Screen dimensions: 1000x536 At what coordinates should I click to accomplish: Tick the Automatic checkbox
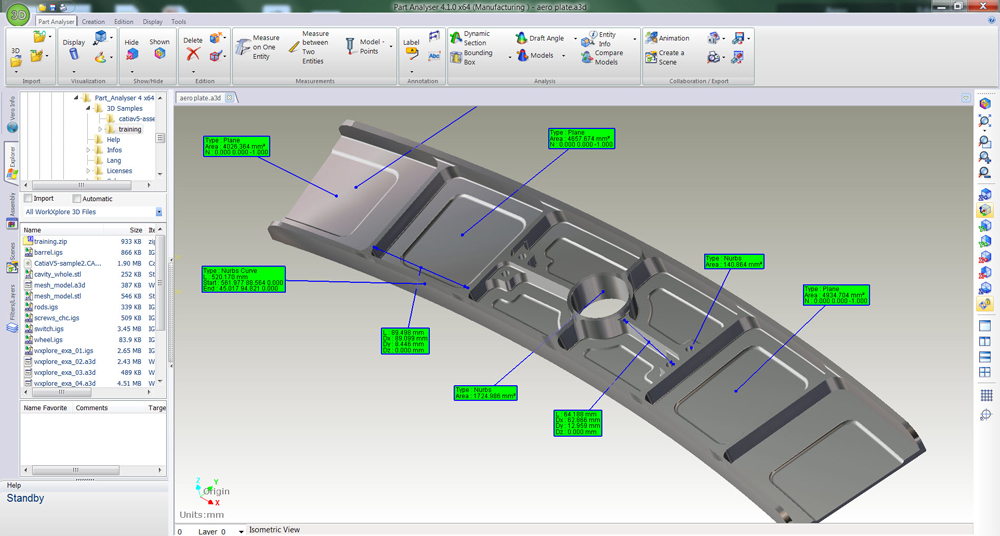pos(76,199)
